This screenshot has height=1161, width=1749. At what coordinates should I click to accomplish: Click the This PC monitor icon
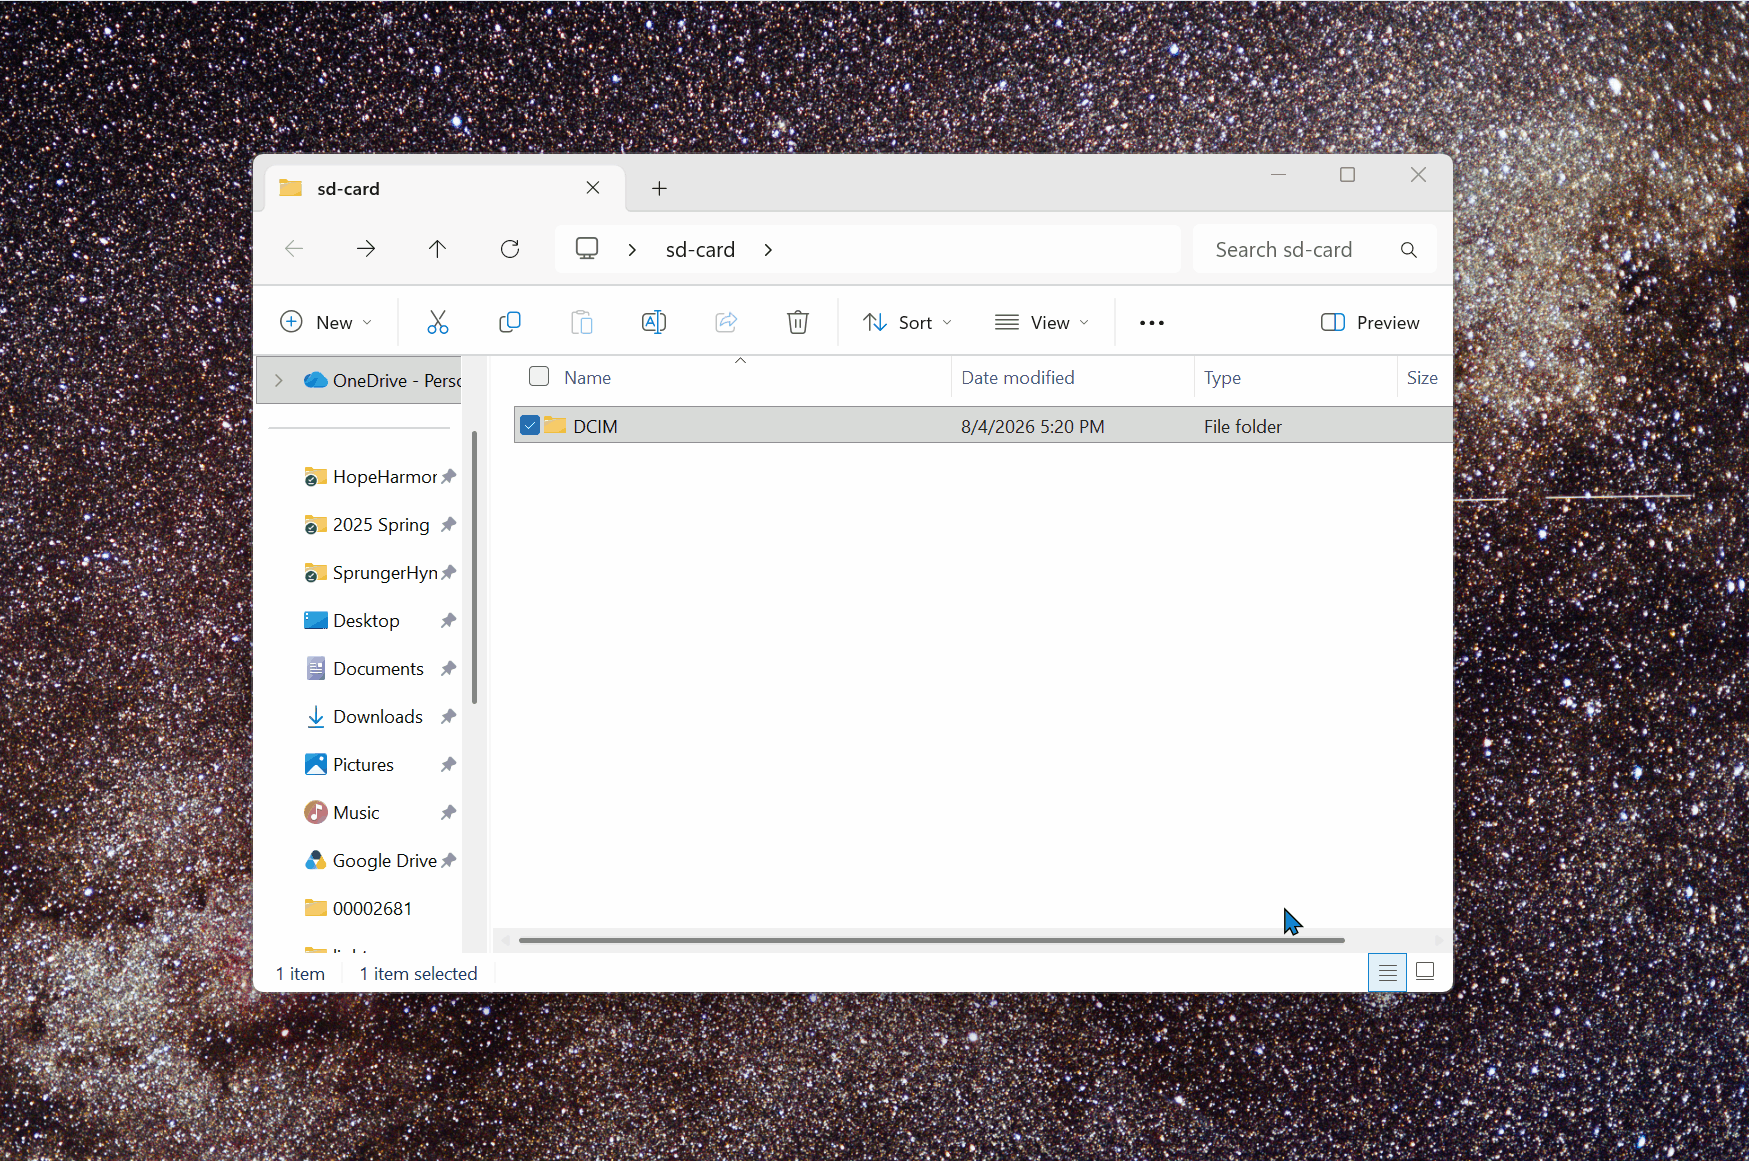[x=587, y=249]
